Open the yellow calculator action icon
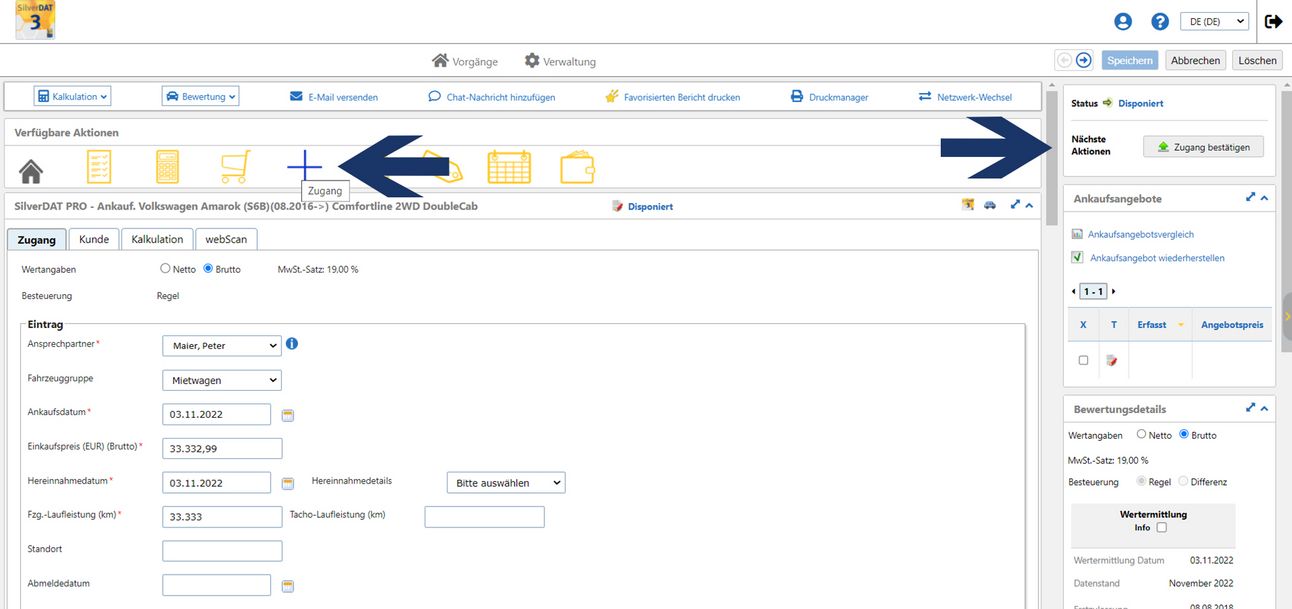Viewport: 1292px width, 609px height. tap(167, 166)
